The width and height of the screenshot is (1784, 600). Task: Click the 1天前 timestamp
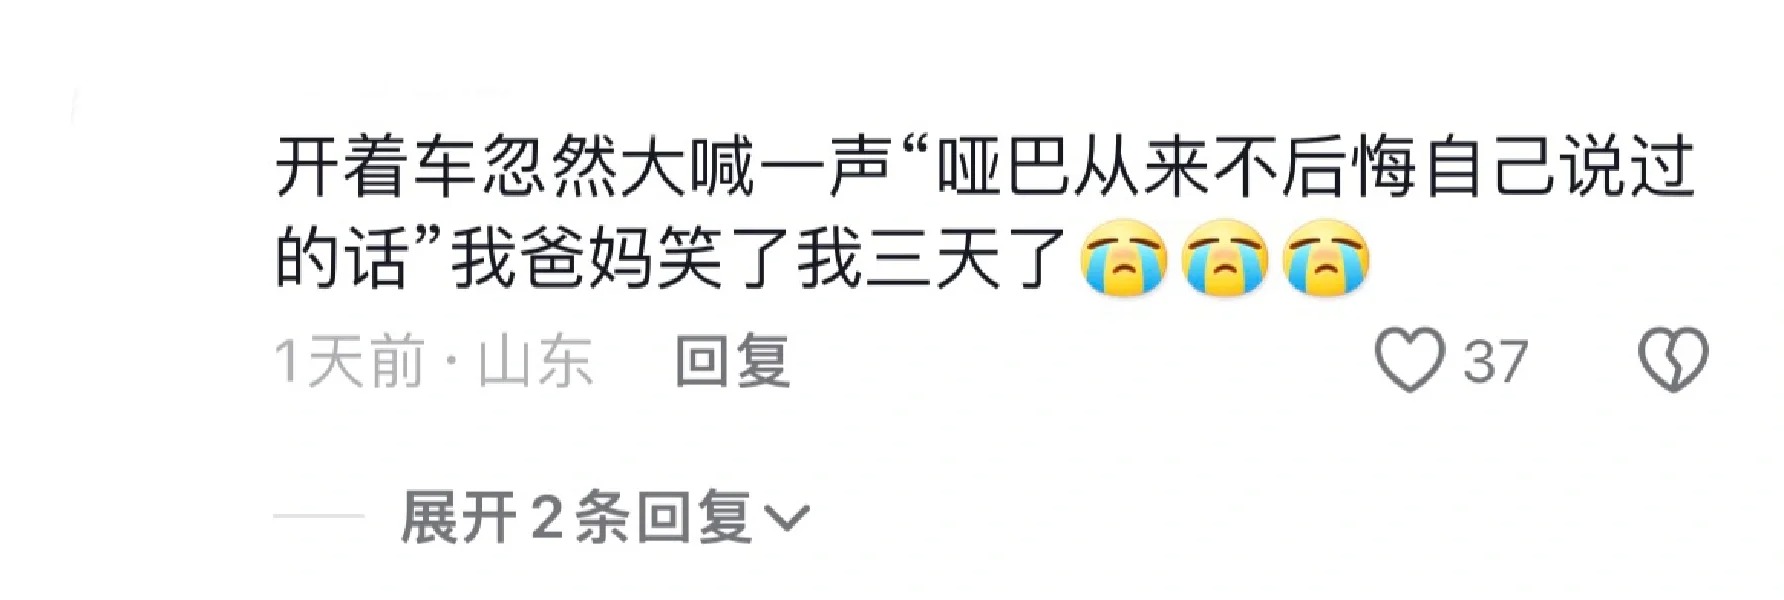pos(350,361)
